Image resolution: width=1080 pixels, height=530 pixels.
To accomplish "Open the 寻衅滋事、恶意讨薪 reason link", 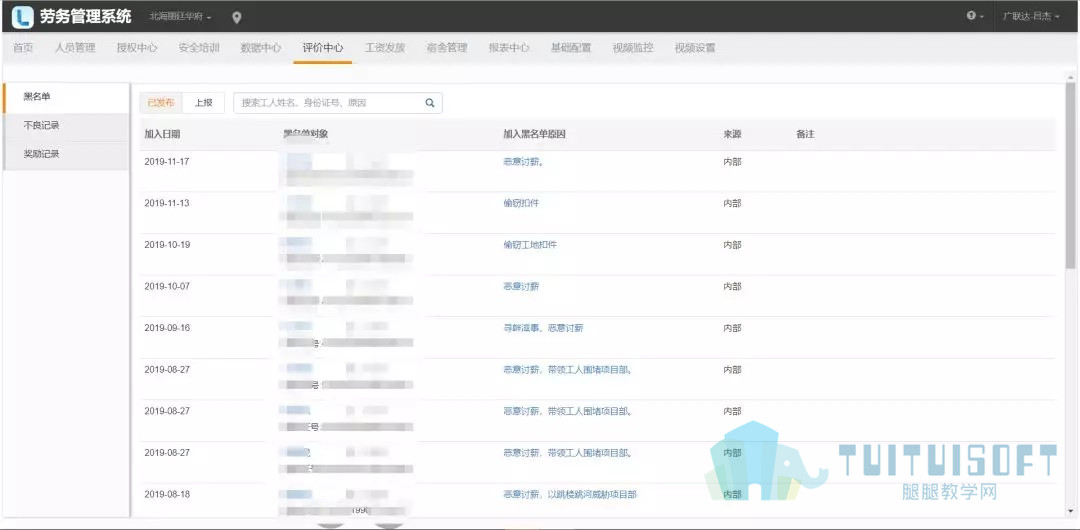I will [543, 328].
